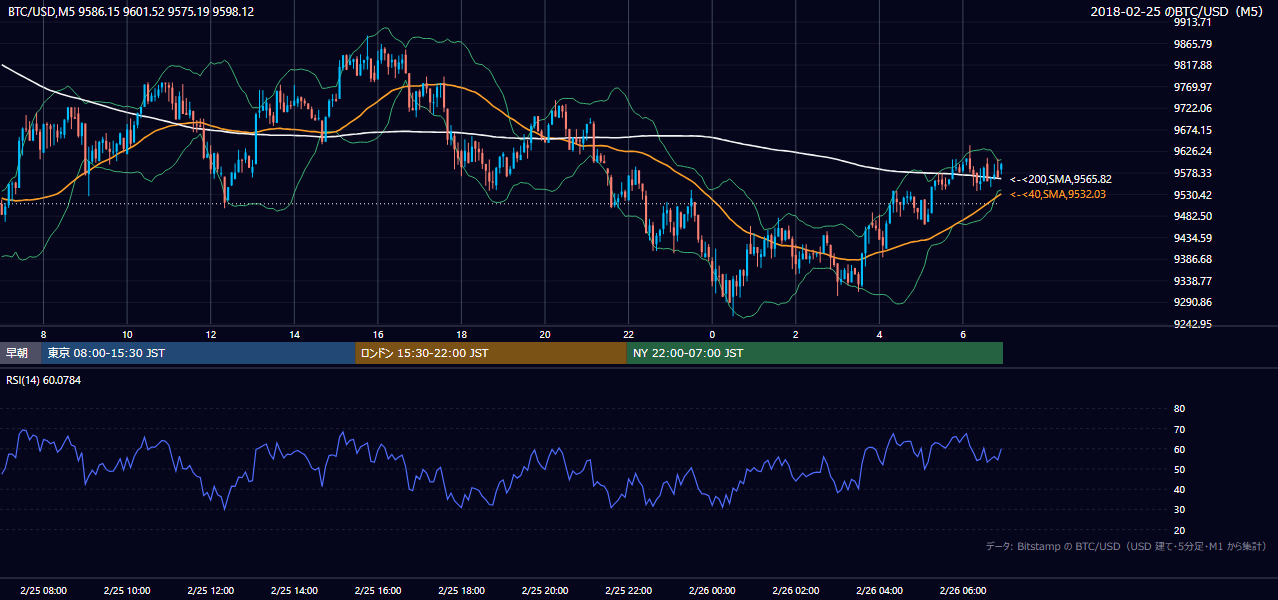Click the RSI 80 level label
Viewport: 1278px width, 600px height.
coord(1179,409)
